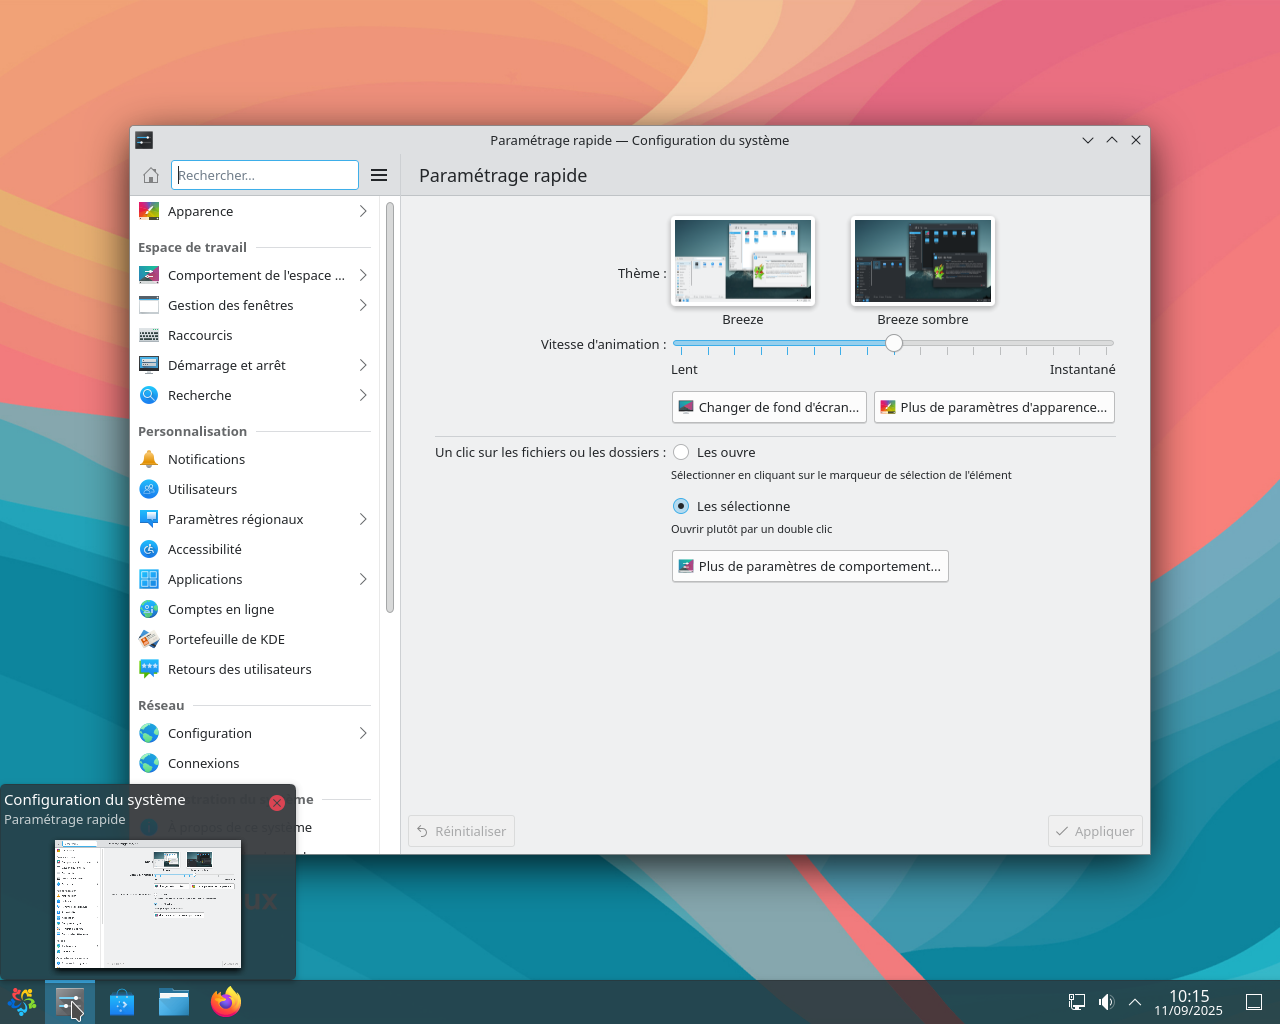This screenshot has width=1280, height=1024.
Task: Open Discover software center from taskbar
Action: pos(122,1001)
